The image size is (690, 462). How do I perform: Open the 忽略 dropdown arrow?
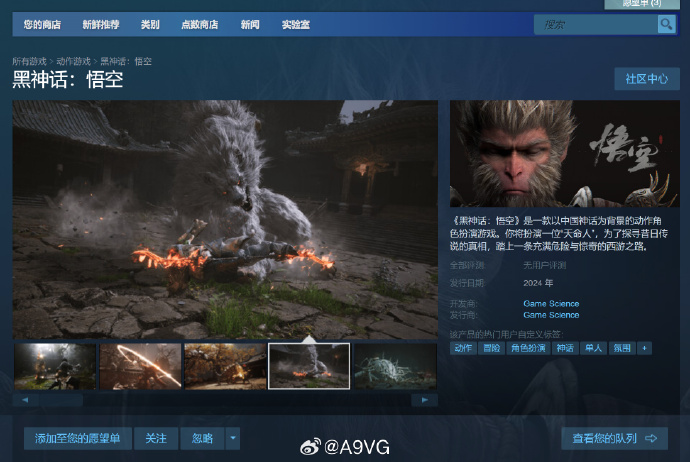(233, 438)
